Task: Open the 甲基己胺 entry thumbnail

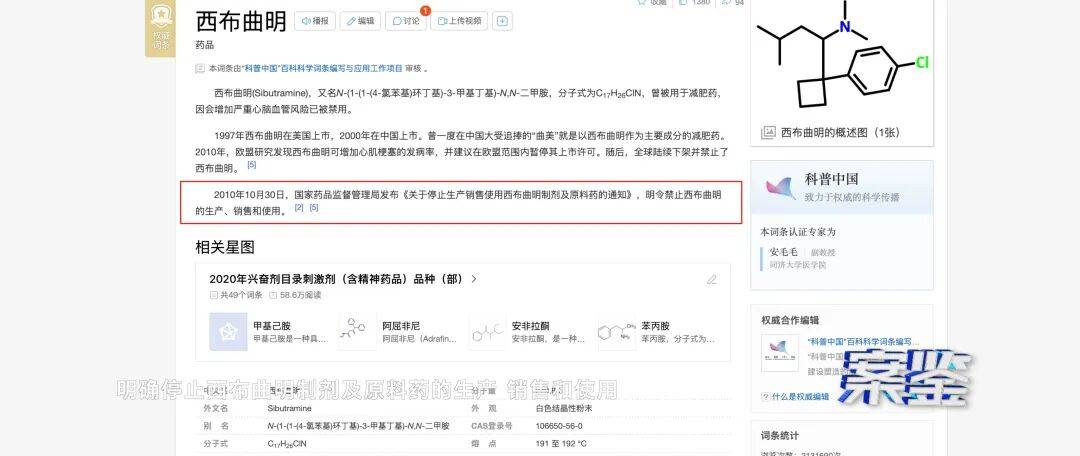Action: [x=228, y=332]
